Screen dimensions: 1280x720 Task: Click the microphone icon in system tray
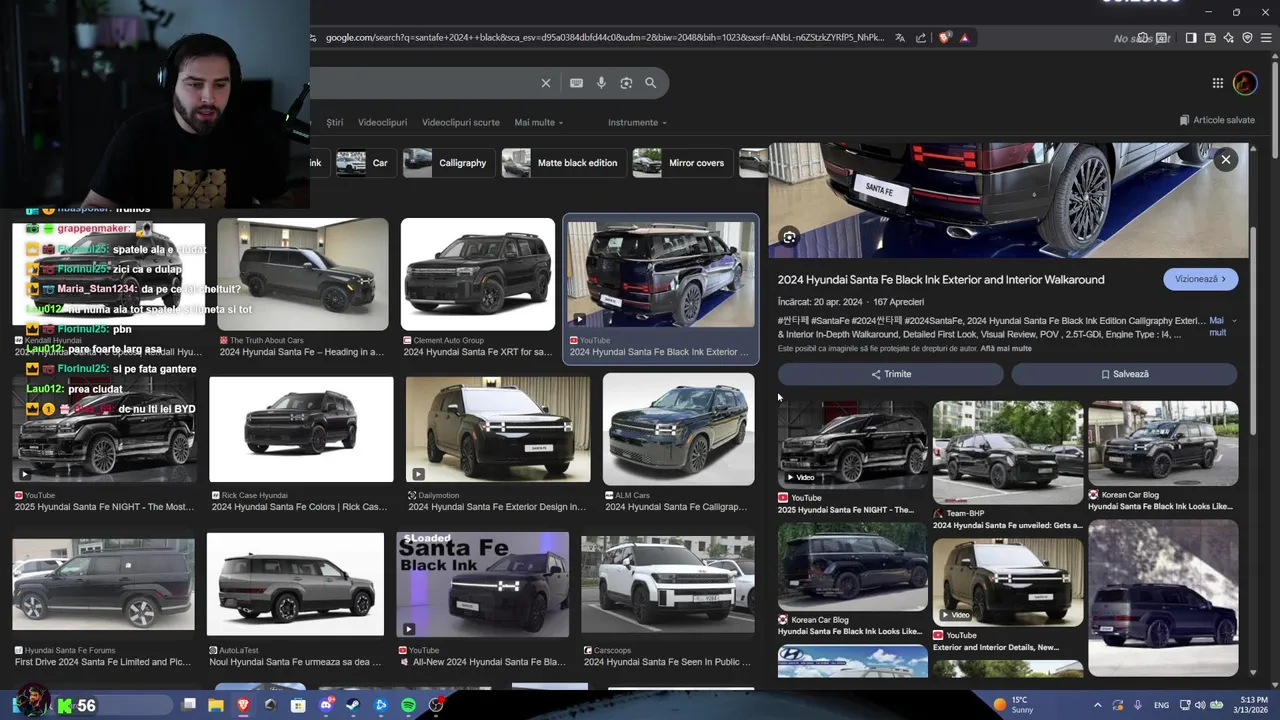click(1138, 705)
